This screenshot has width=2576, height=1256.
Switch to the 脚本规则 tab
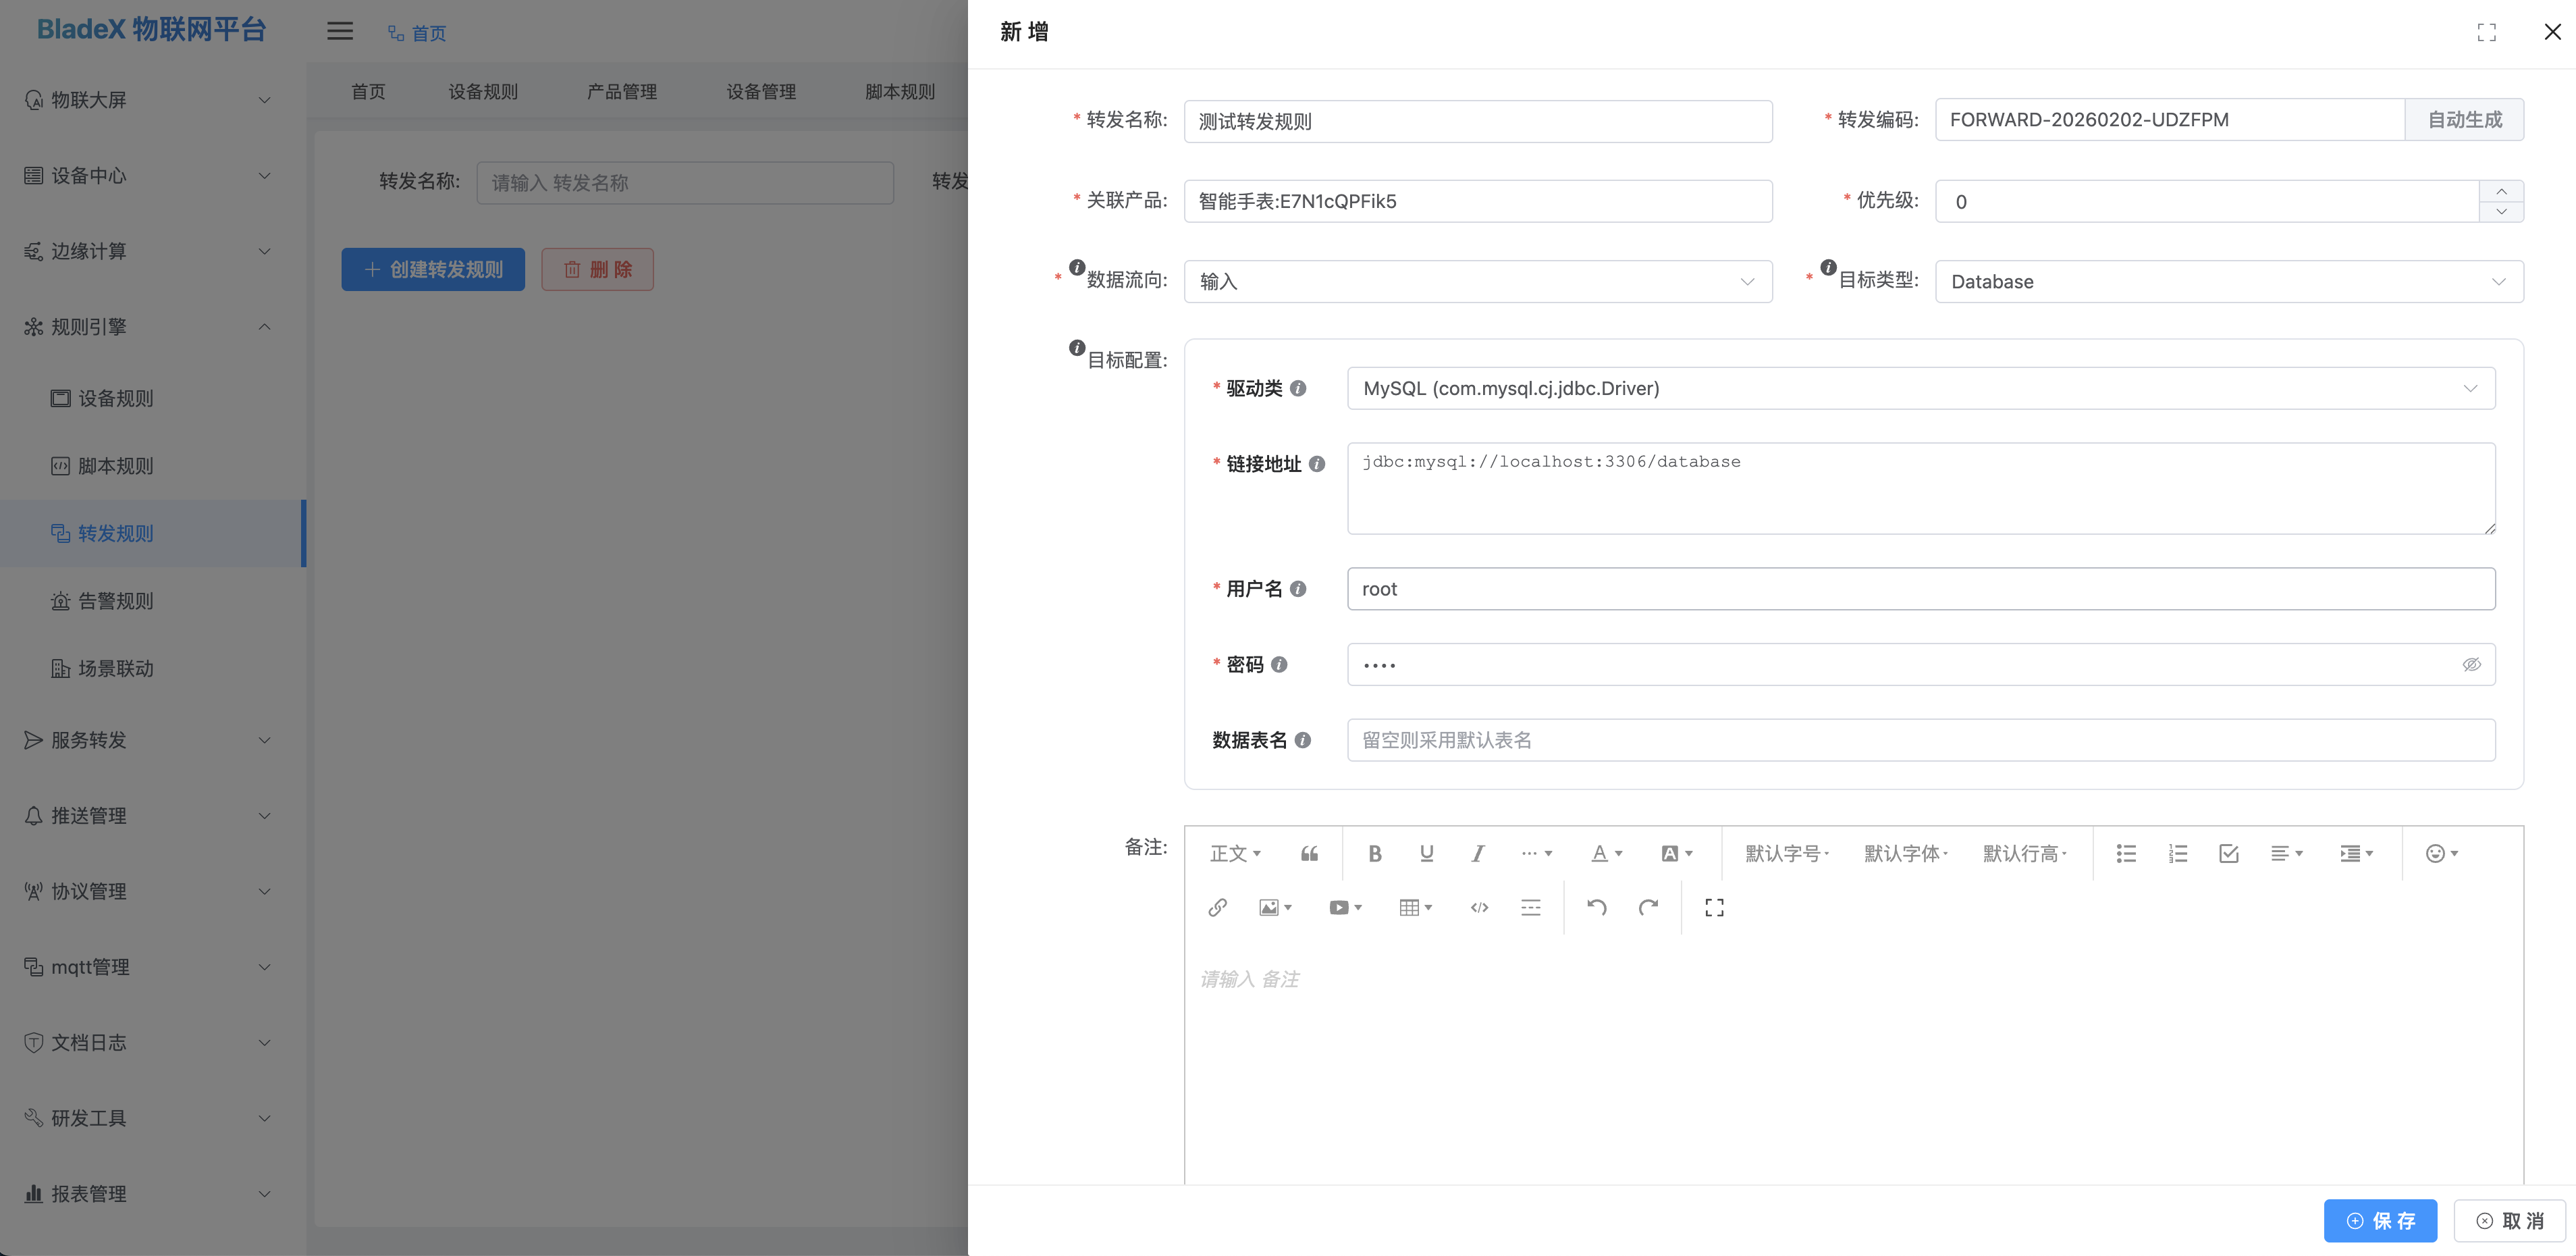(899, 91)
